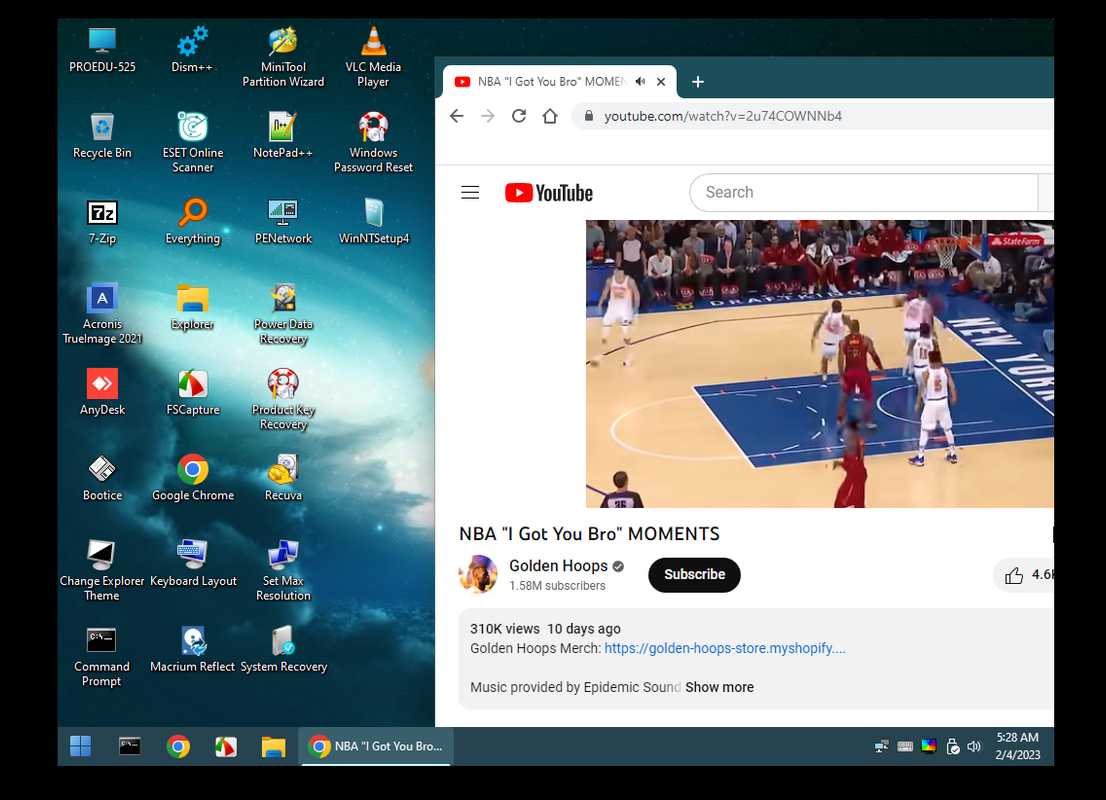Click the Chrome home button

point(549,116)
